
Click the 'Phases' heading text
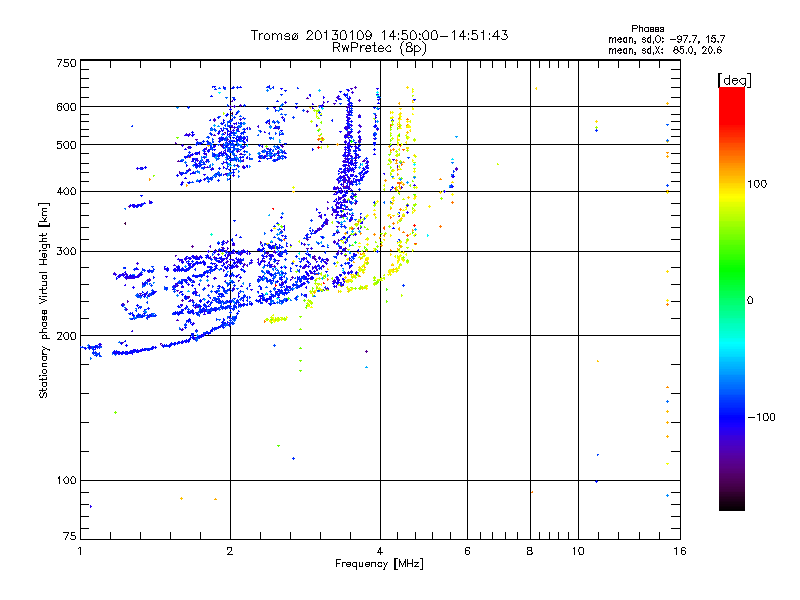(x=647, y=29)
